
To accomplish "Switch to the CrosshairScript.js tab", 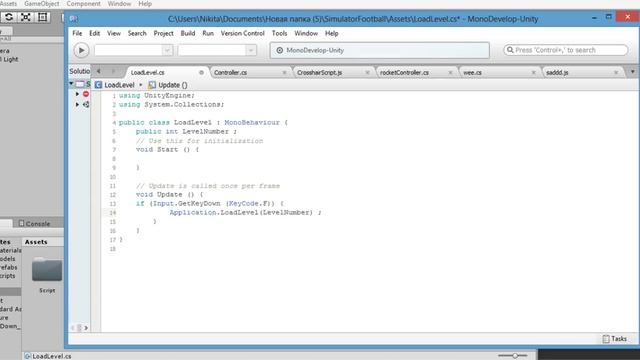I will [319, 72].
